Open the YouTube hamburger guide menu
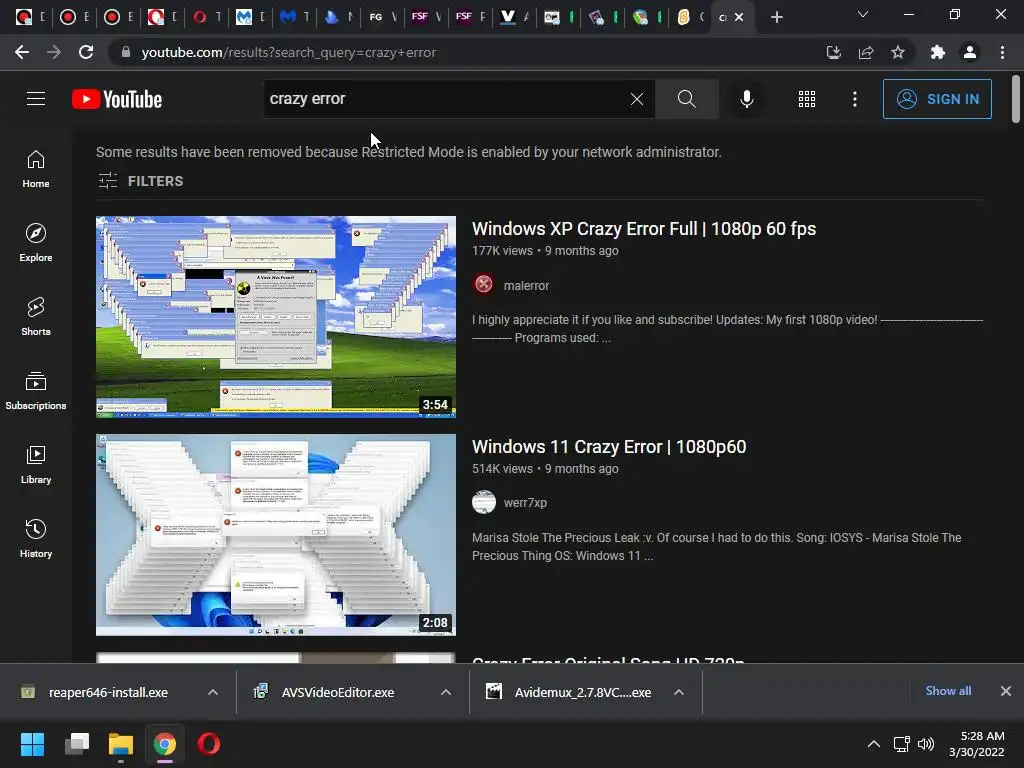The height and width of the screenshot is (768, 1024). pos(36,99)
